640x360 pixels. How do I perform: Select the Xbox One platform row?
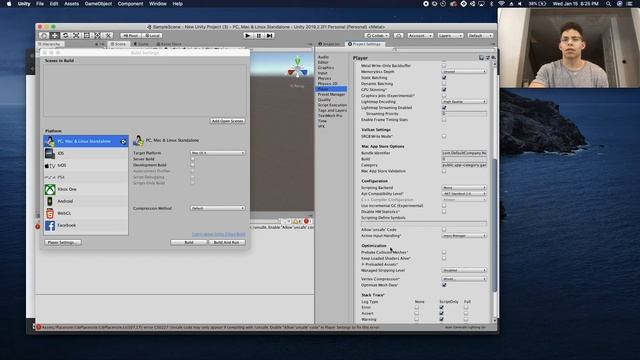coord(86,189)
